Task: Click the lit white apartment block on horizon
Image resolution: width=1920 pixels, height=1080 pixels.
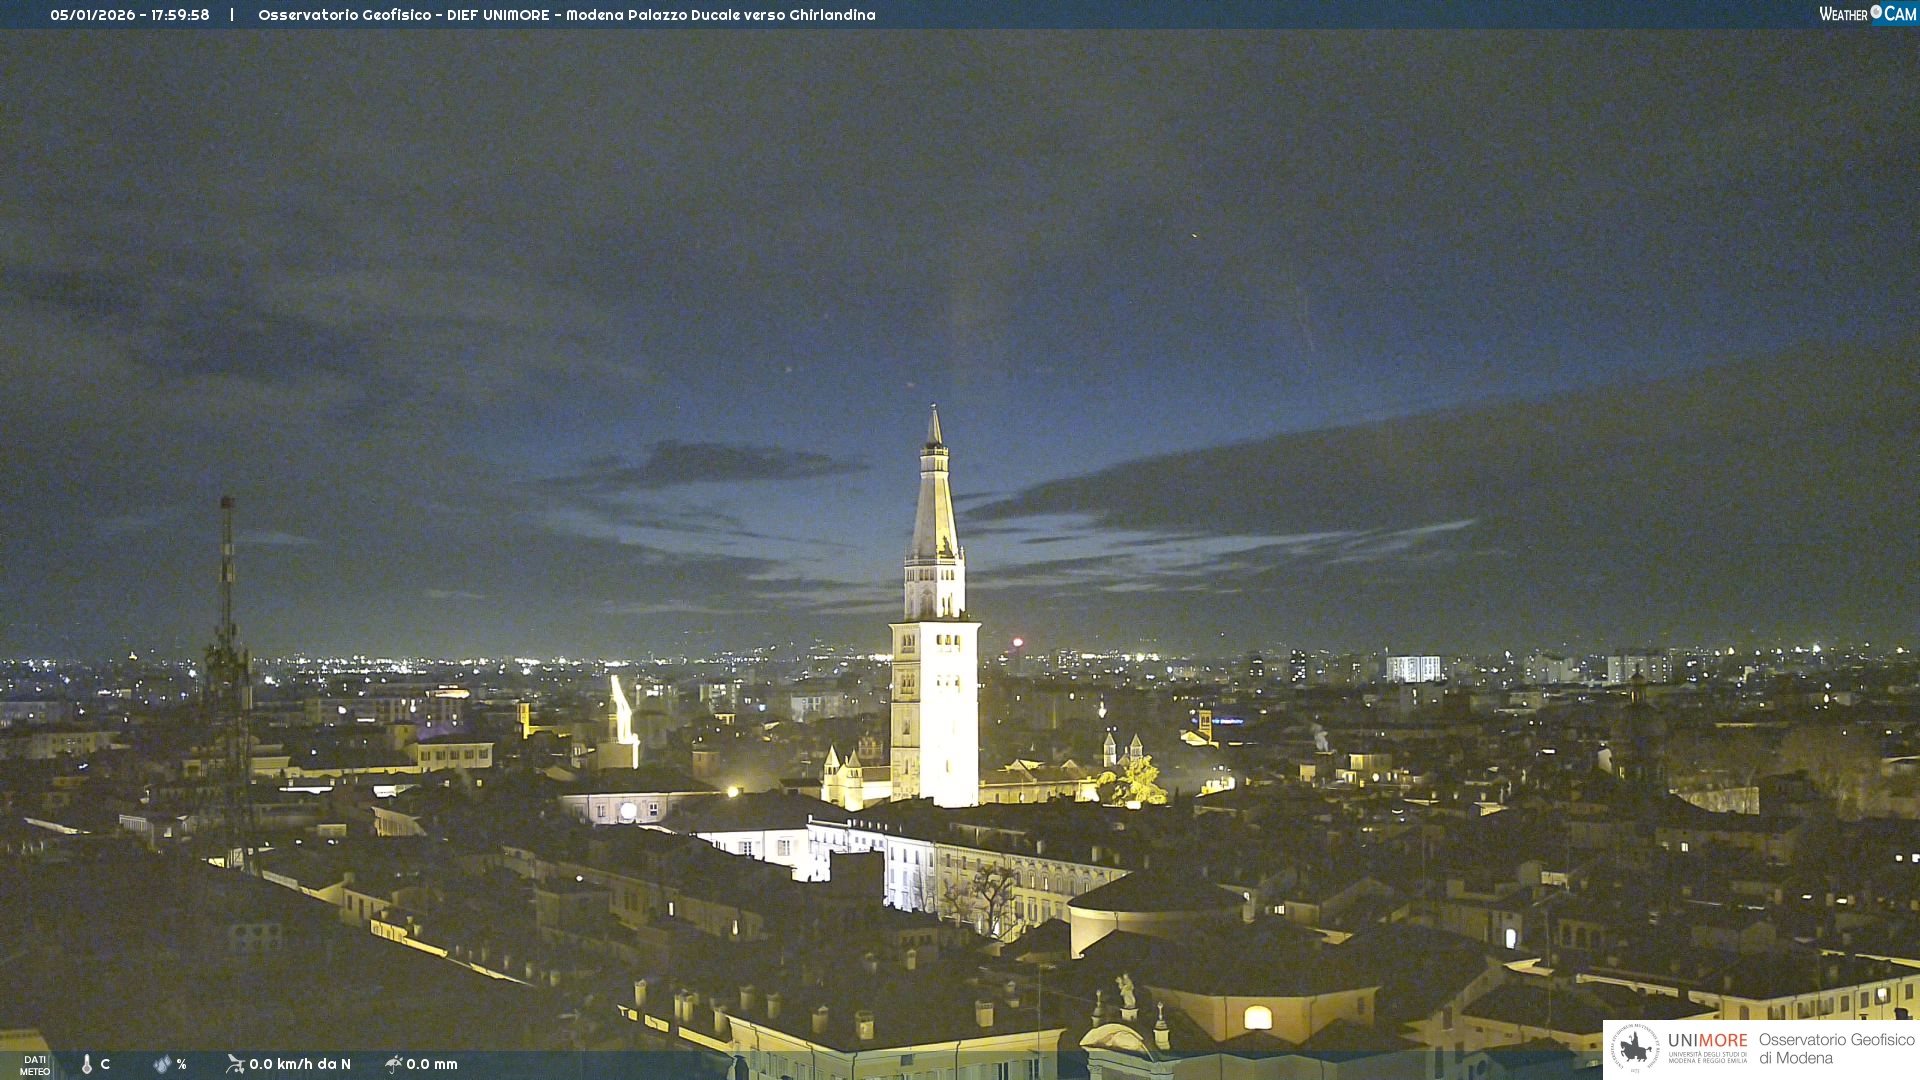Action: tap(1413, 668)
